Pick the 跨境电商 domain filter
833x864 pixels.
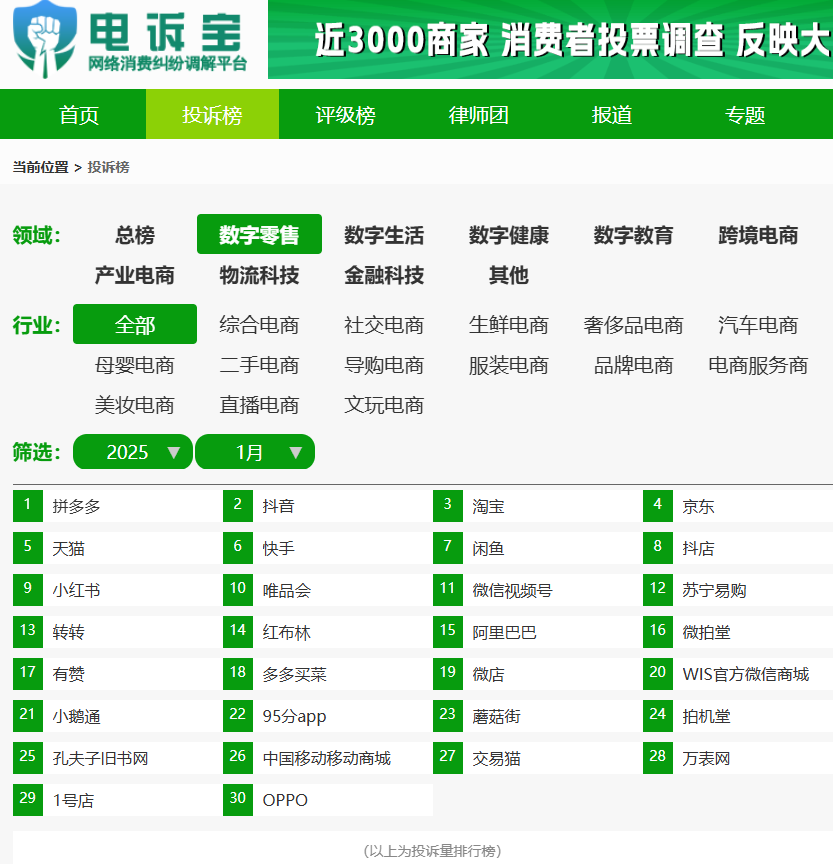click(758, 235)
